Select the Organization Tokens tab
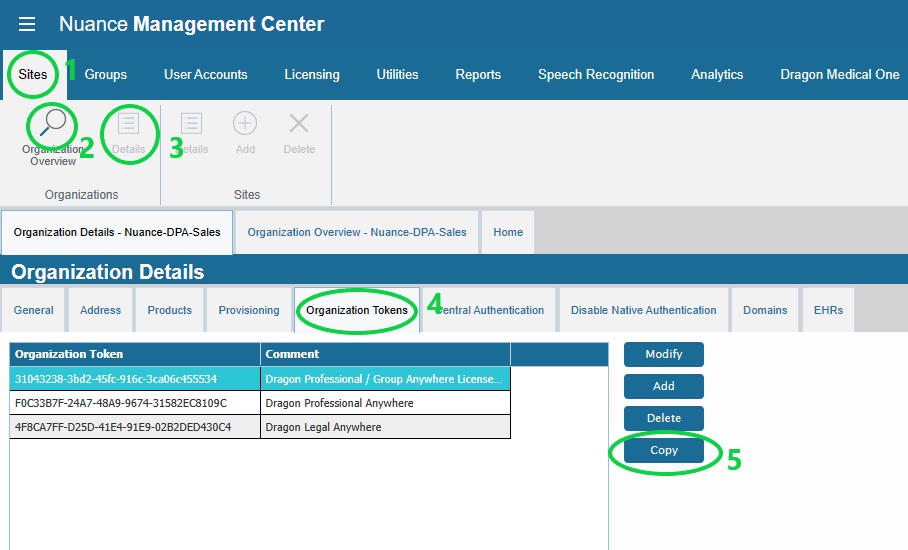The width and height of the screenshot is (908, 550). click(x=357, y=310)
